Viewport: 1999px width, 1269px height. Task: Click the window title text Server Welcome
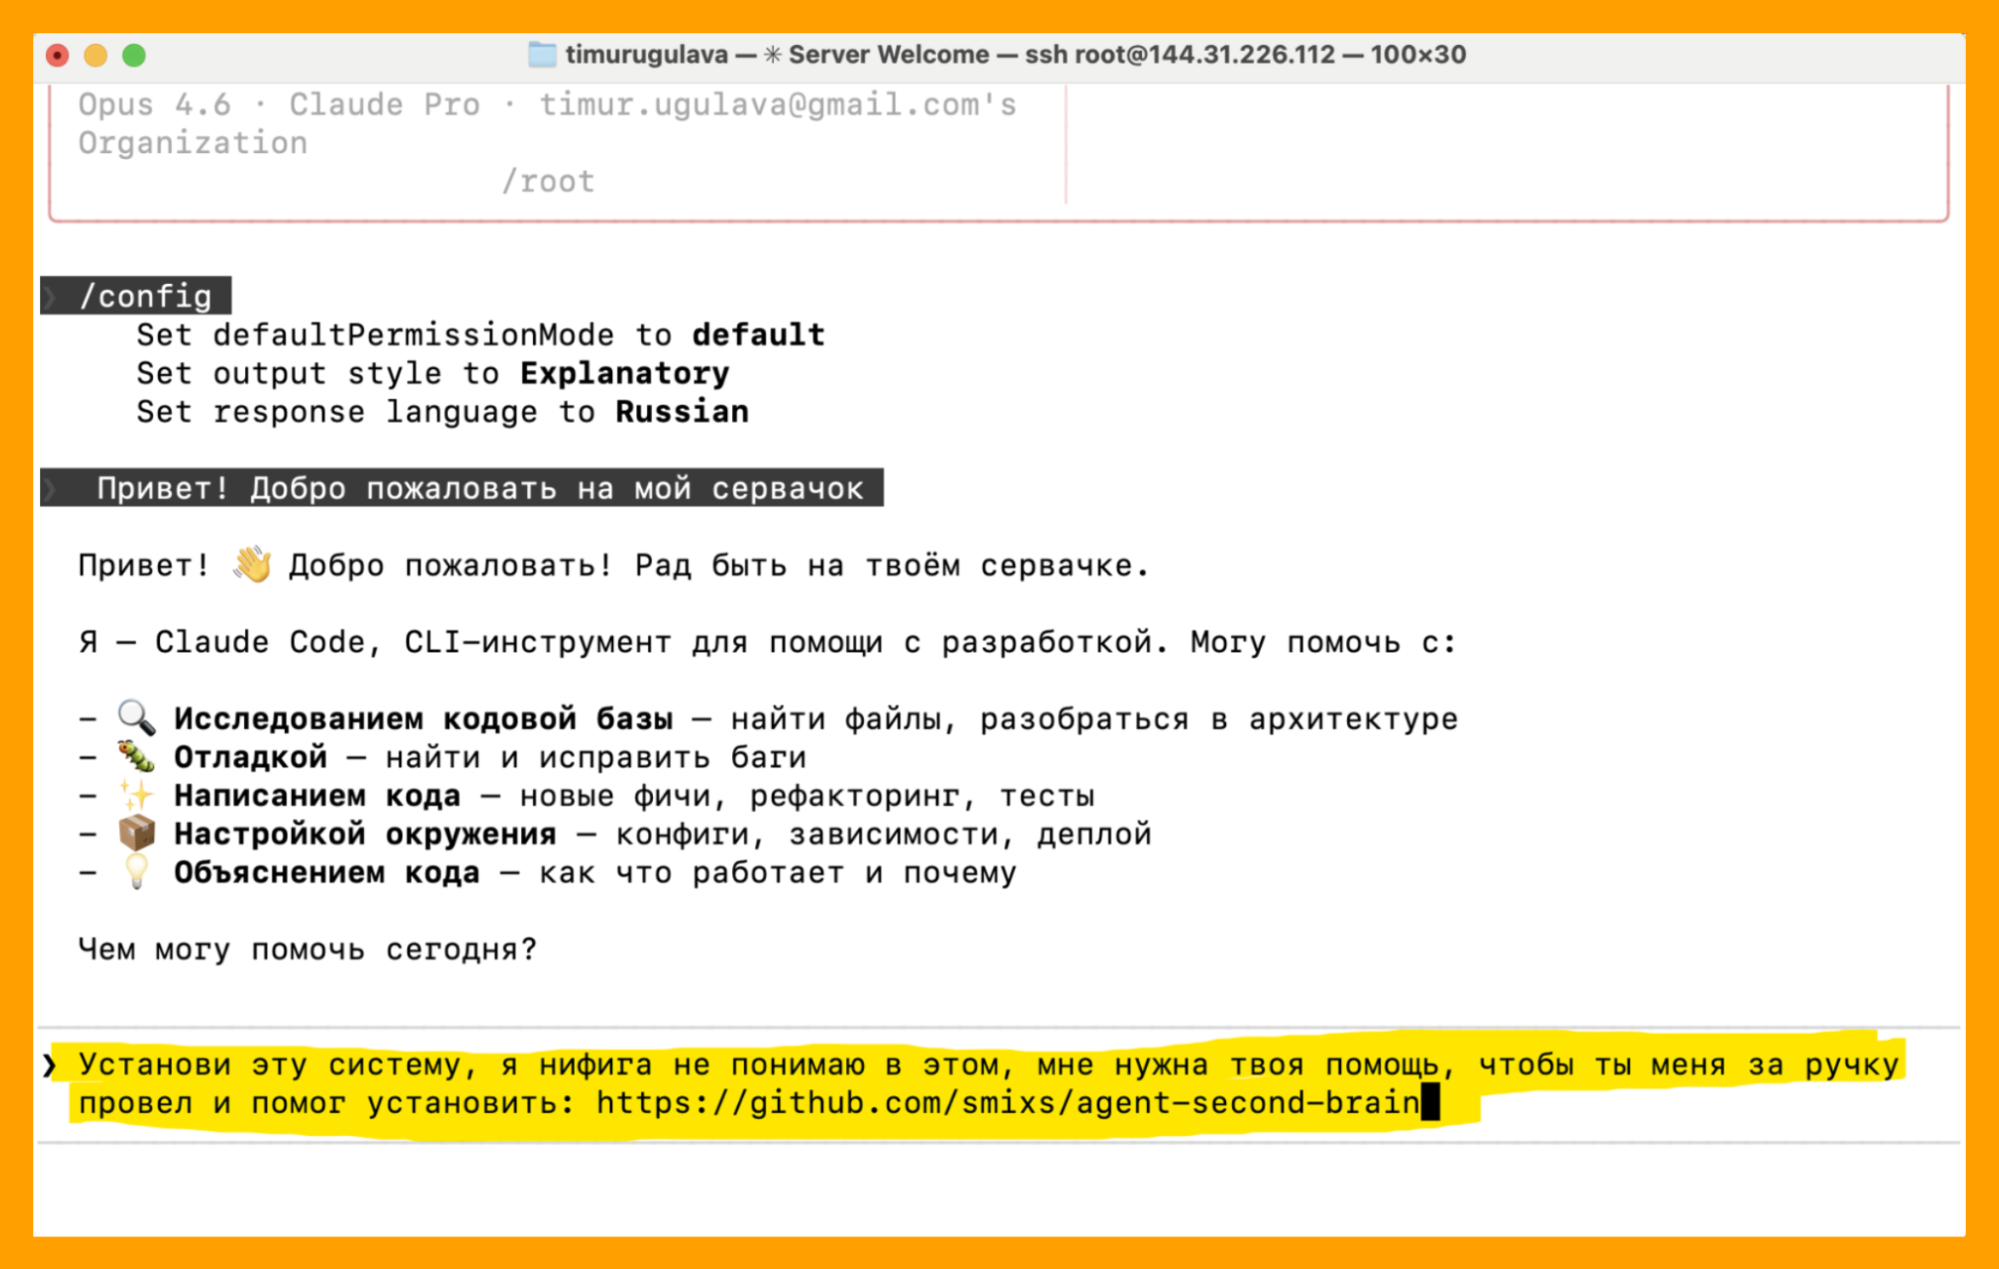888,55
